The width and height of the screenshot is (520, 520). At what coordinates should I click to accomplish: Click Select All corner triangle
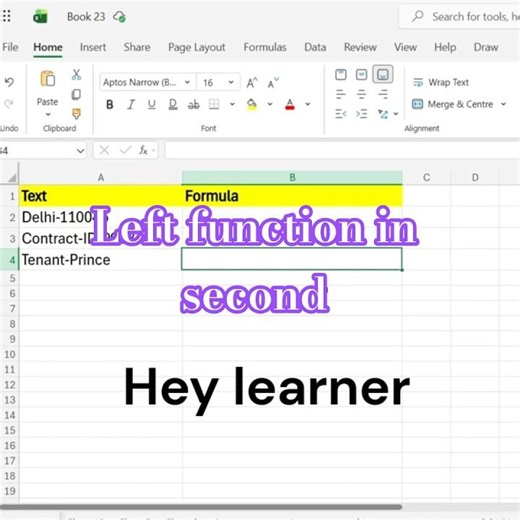[11, 178]
